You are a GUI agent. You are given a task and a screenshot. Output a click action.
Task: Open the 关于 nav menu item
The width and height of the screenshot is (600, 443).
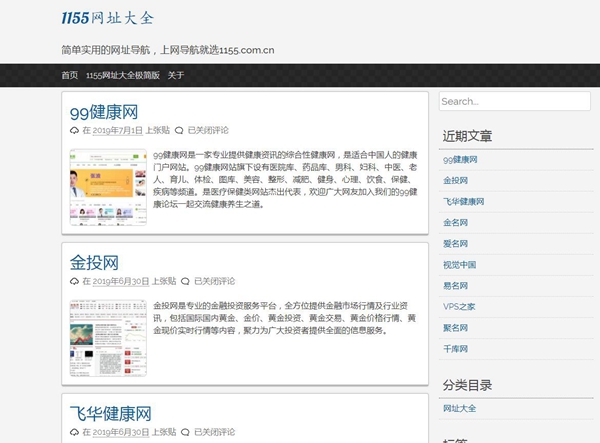(176, 75)
